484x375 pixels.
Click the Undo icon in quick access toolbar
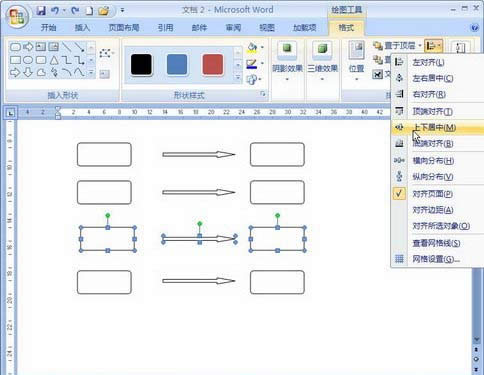pos(55,11)
